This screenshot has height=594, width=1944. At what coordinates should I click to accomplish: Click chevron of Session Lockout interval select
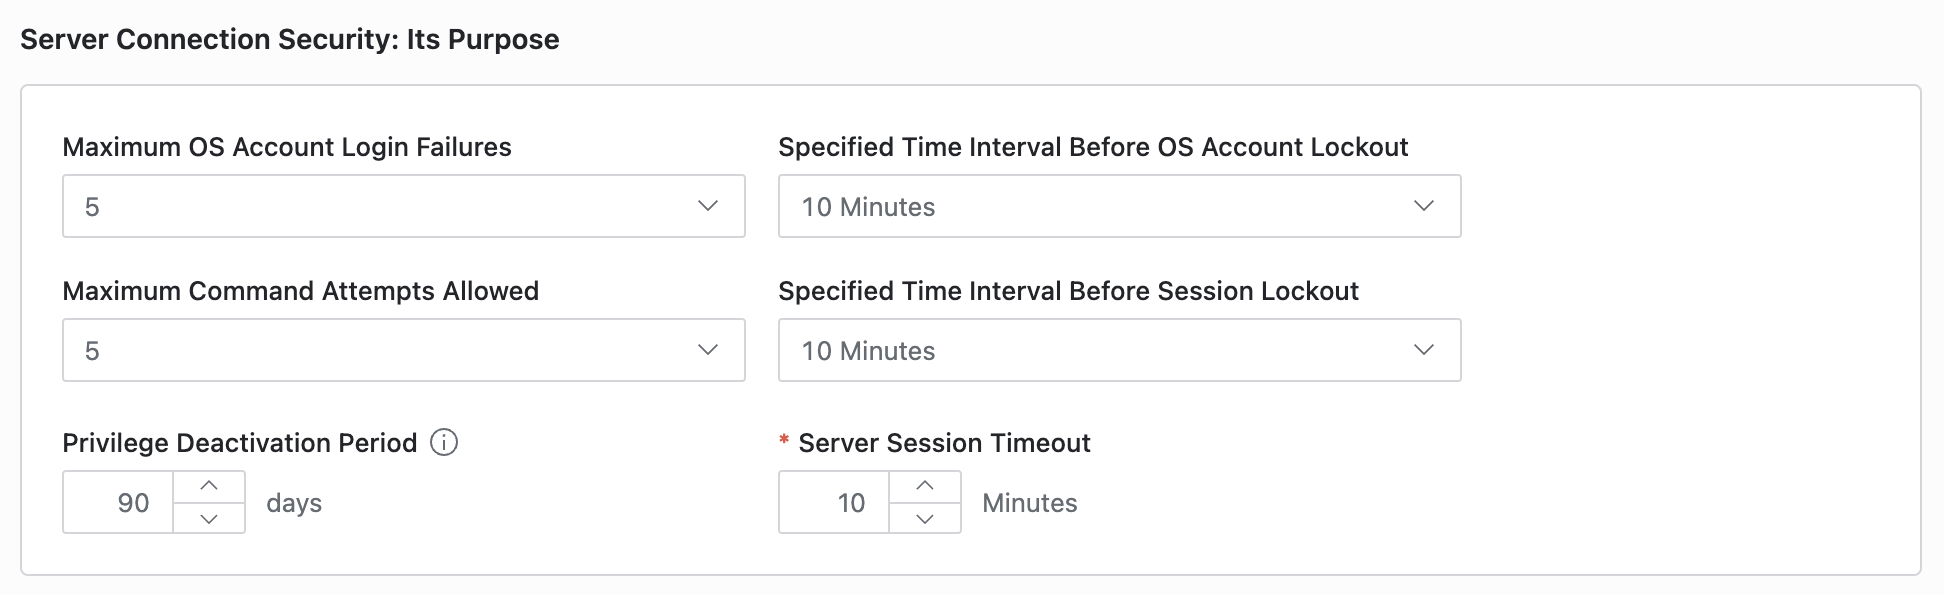[1424, 350]
